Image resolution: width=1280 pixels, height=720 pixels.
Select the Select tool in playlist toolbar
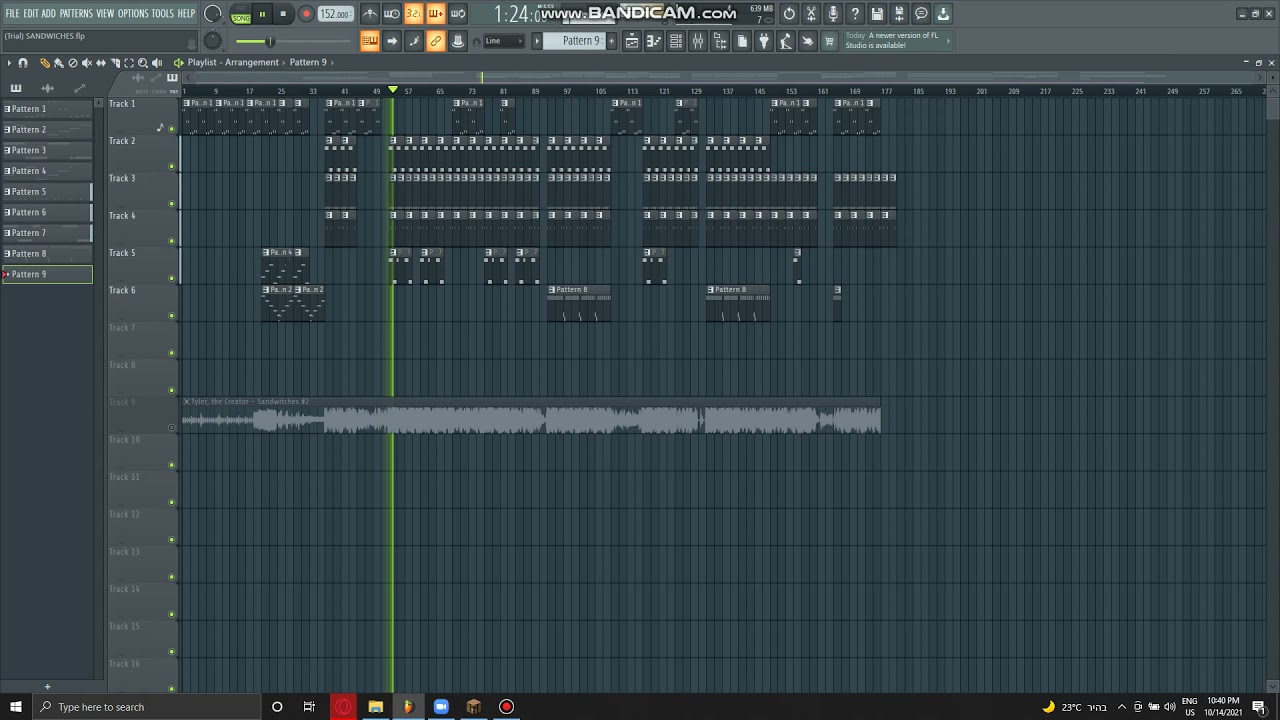point(129,63)
